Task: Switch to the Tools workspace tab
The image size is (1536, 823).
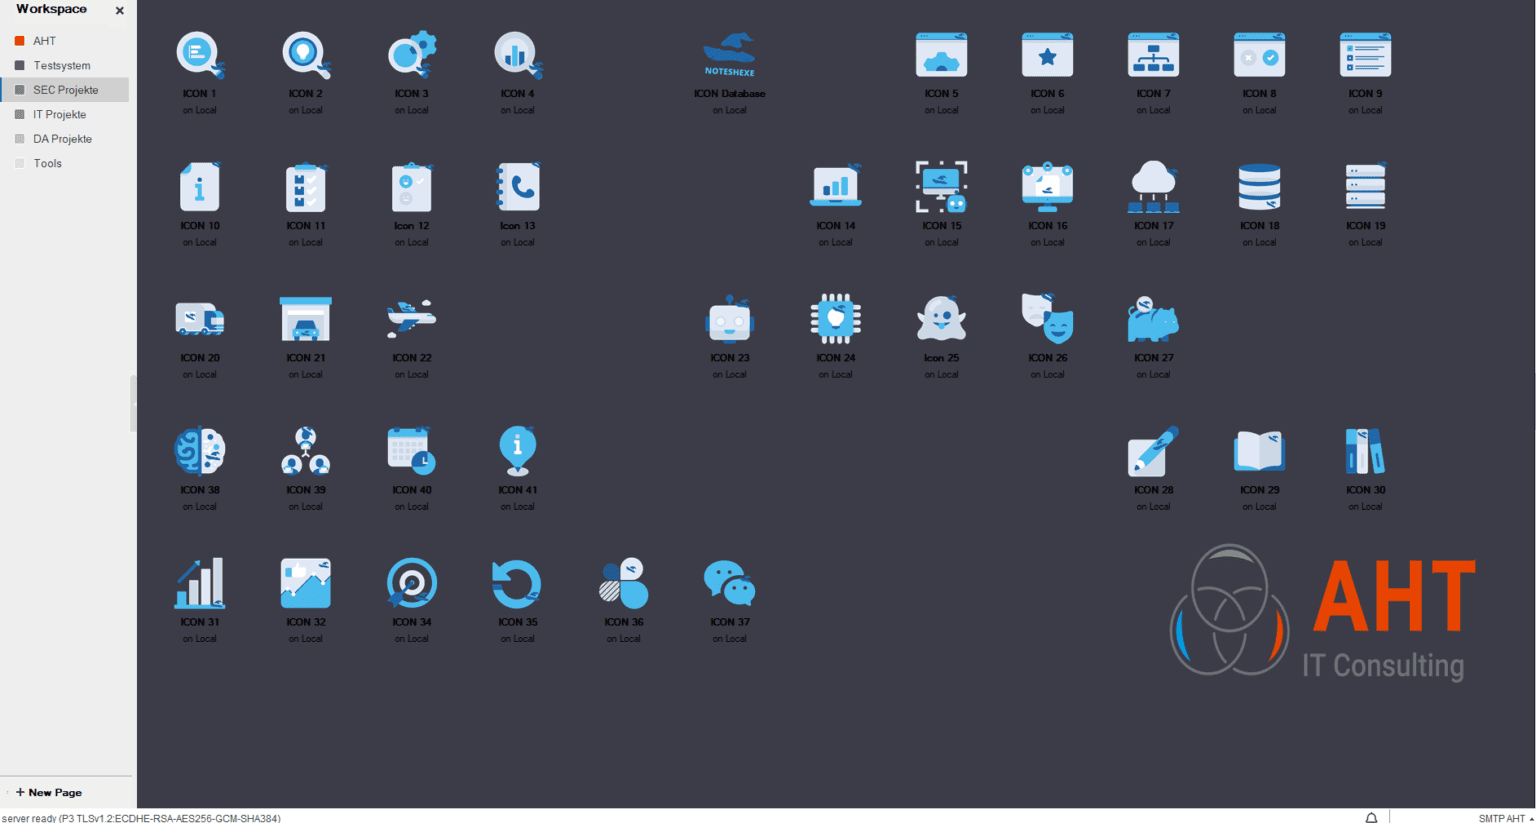Action: pyautogui.click(x=47, y=163)
